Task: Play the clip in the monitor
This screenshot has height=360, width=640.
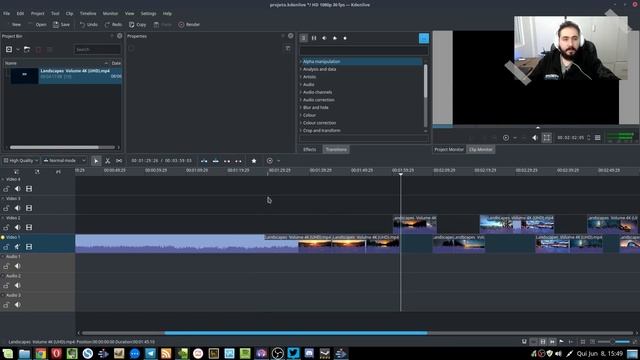Action: click(x=506, y=138)
